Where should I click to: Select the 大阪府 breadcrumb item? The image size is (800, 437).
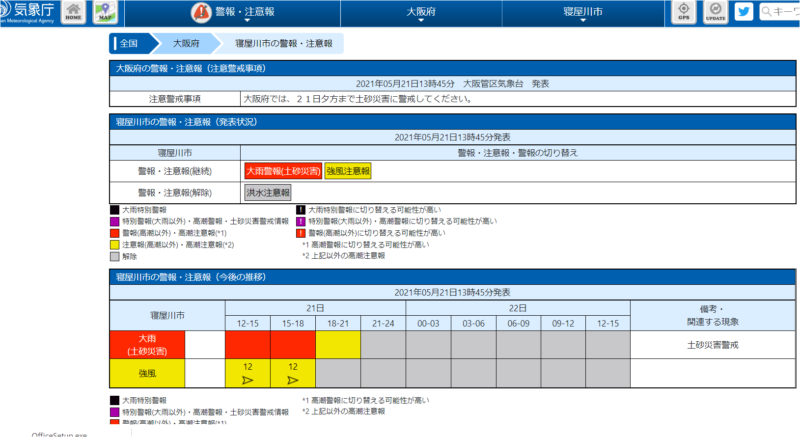(x=186, y=44)
